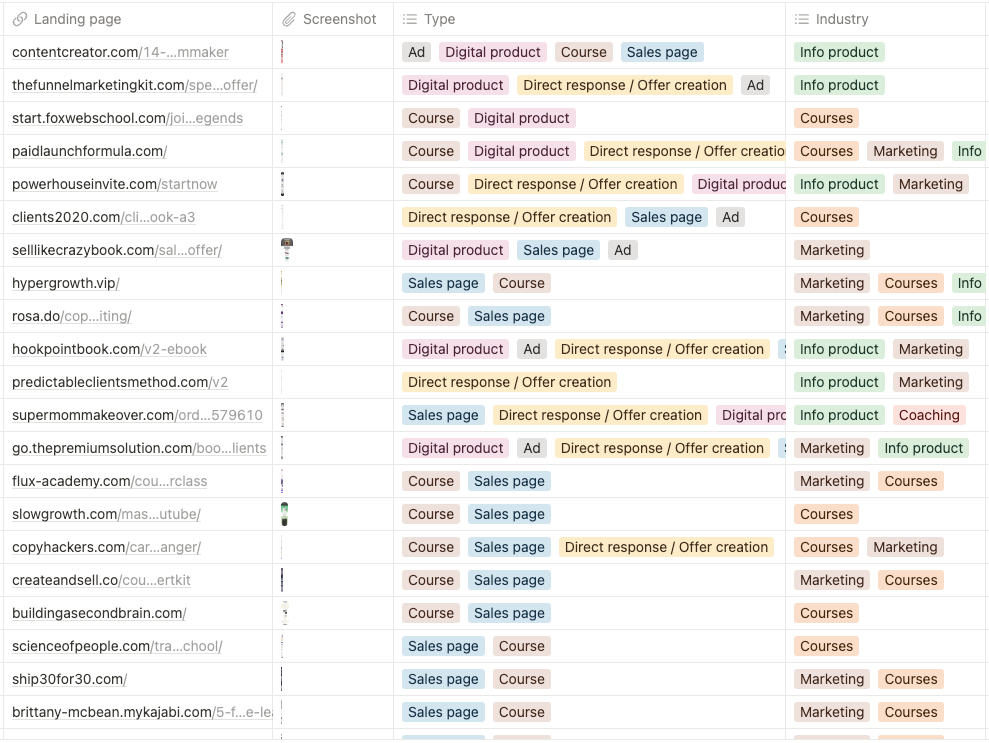The width and height of the screenshot is (989, 743).
Task: Click Digital product tag in contentcreator.com row
Action: 493,52
